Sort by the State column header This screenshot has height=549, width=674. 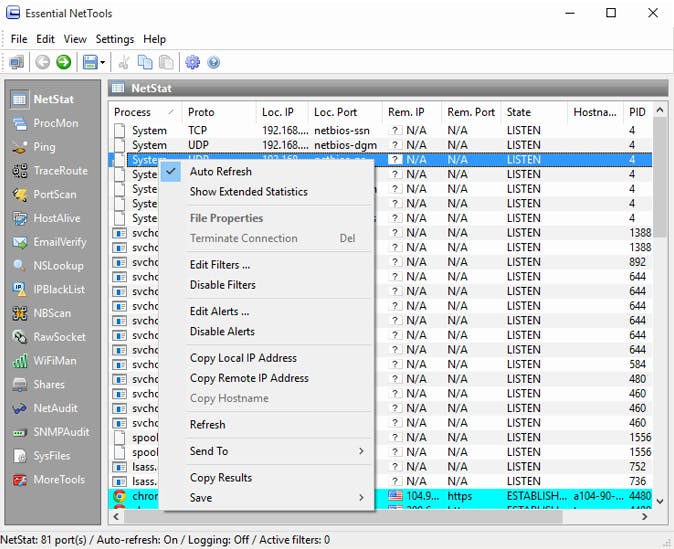[534, 112]
